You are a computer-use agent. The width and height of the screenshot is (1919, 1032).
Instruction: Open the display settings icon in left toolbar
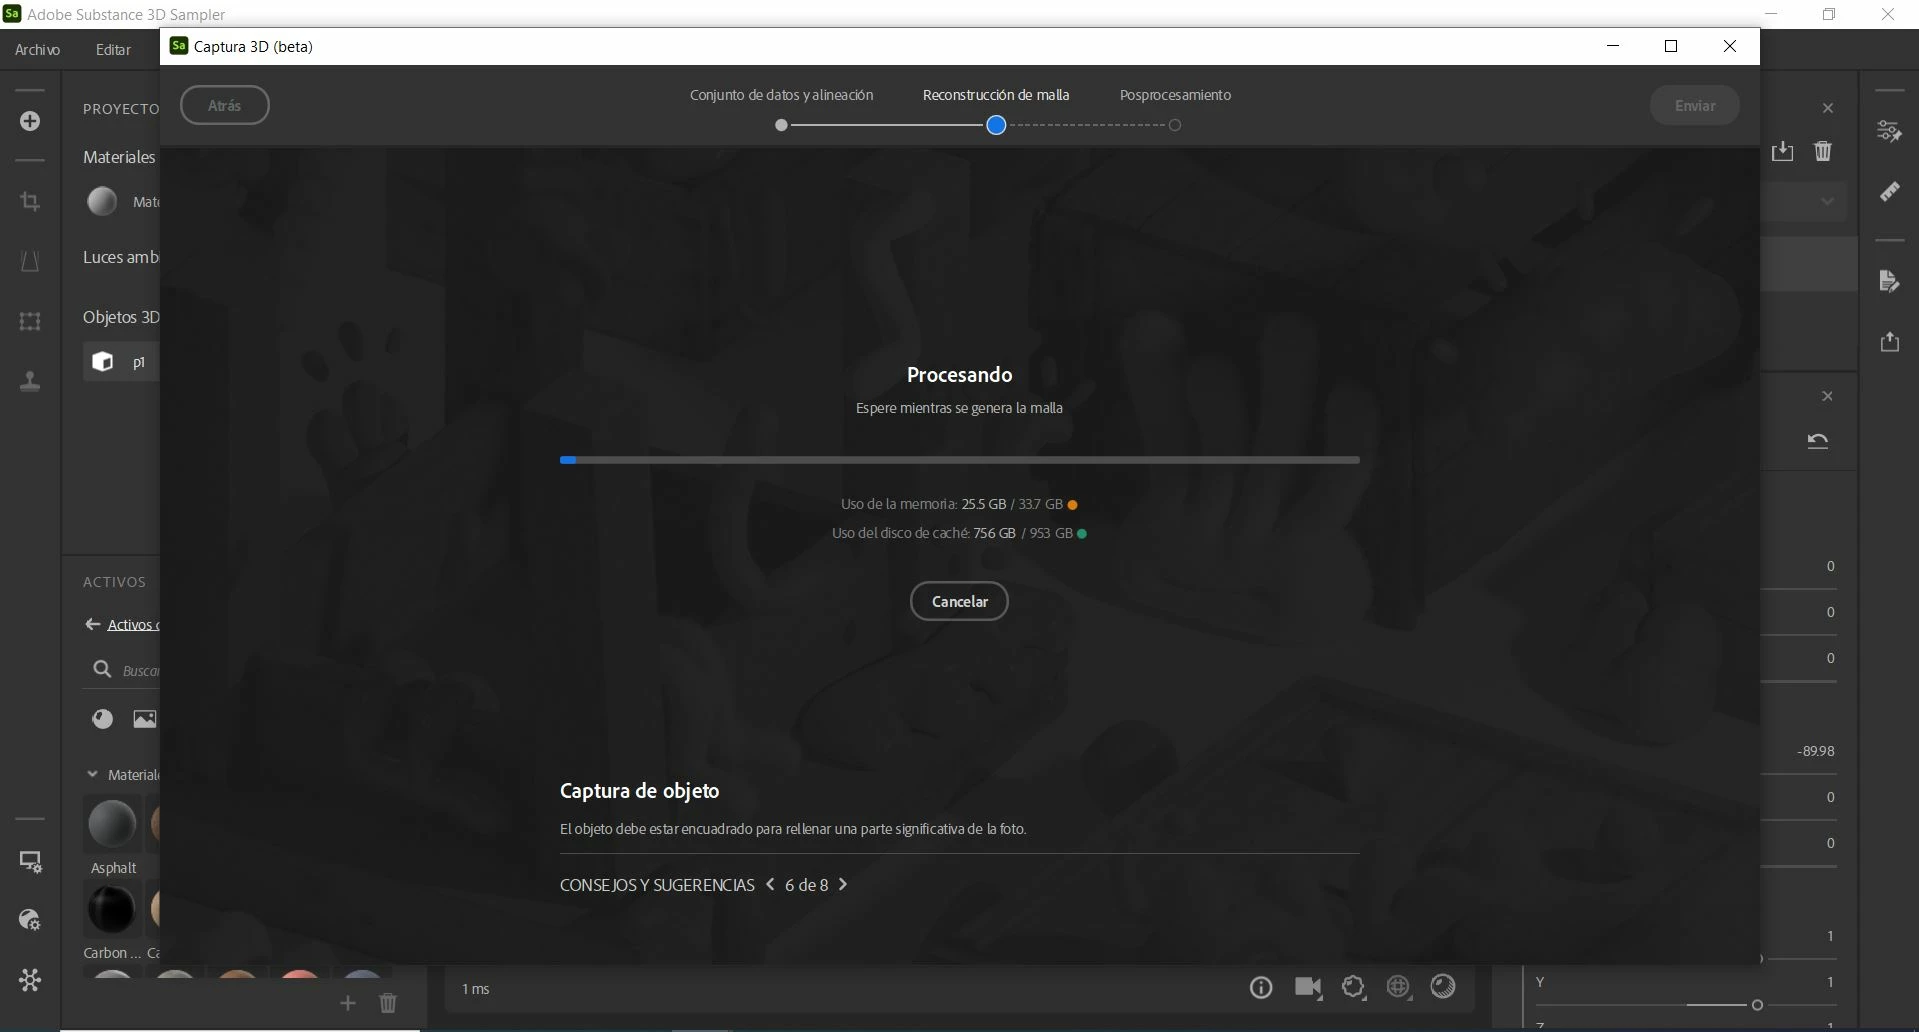click(30, 861)
